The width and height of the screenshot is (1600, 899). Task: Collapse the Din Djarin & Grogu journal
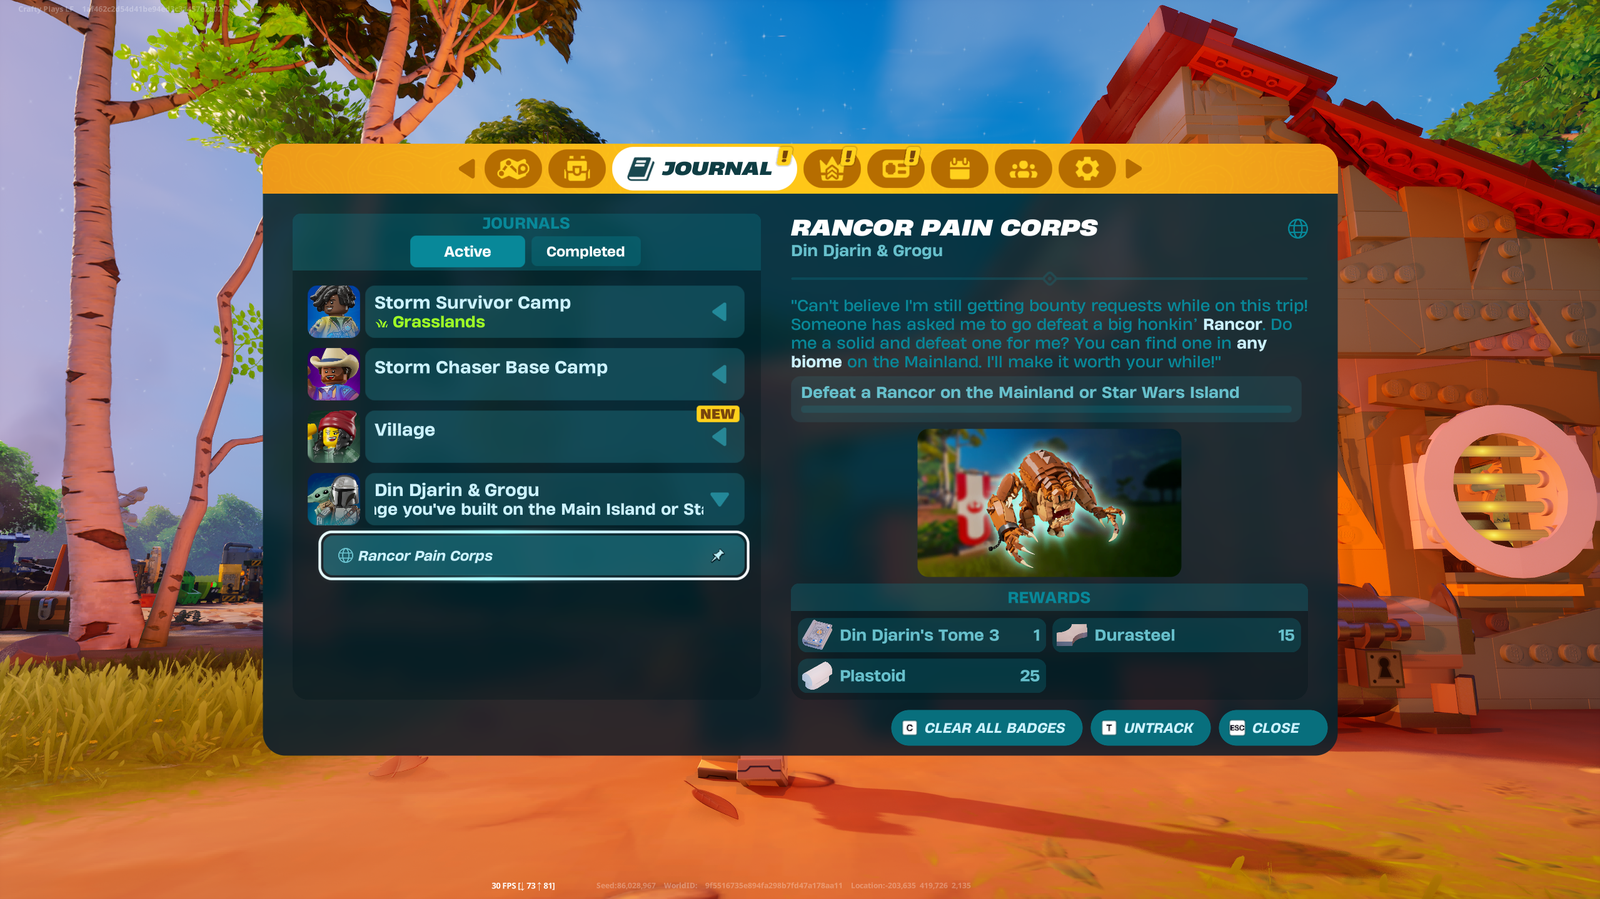pyautogui.click(x=720, y=499)
